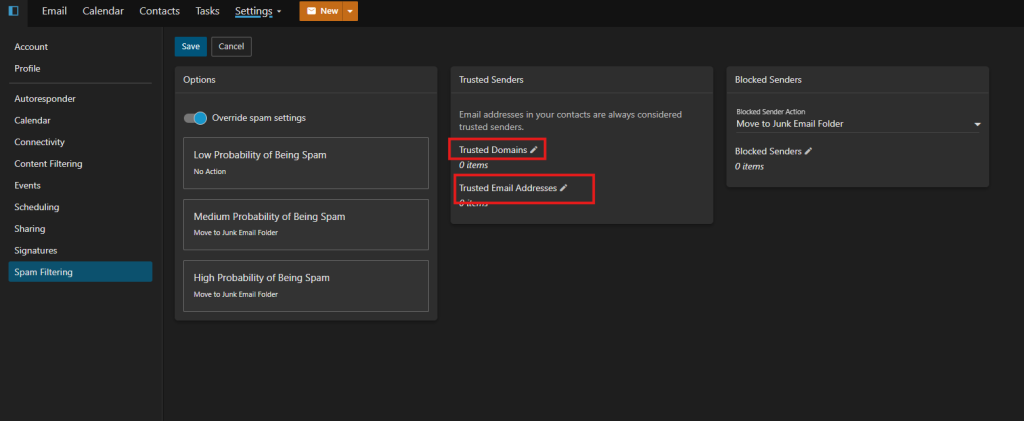Expand the arrow next to the New button
1024x421 pixels.
(x=350, y=11)
